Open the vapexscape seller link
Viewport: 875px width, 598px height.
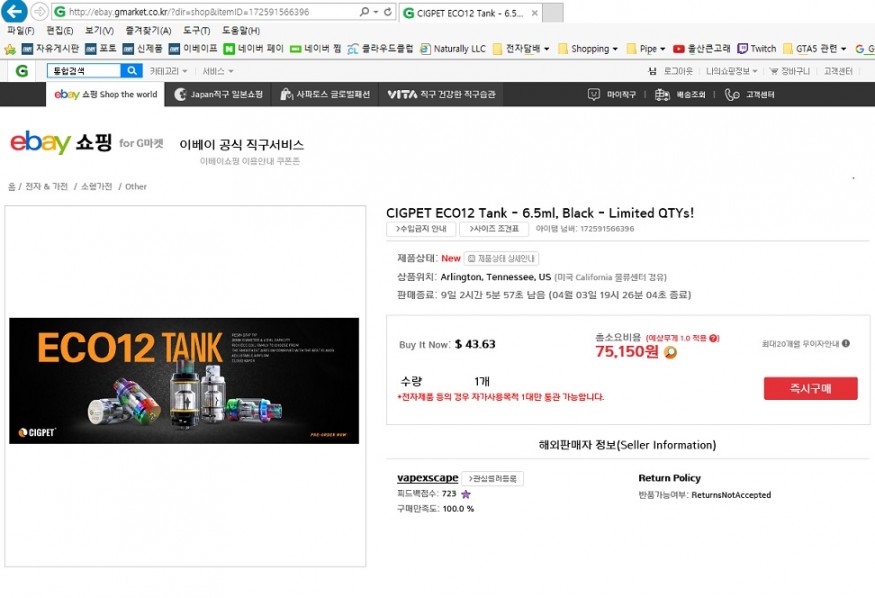(x=427, y=478)
